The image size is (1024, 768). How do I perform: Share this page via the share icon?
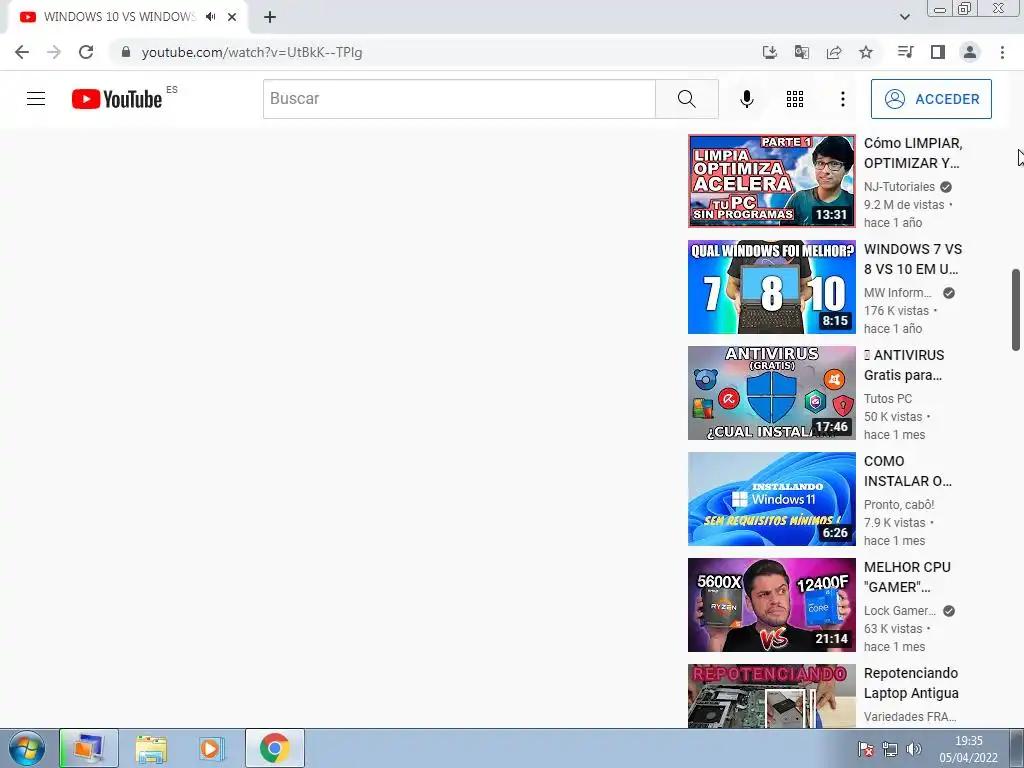834,52
